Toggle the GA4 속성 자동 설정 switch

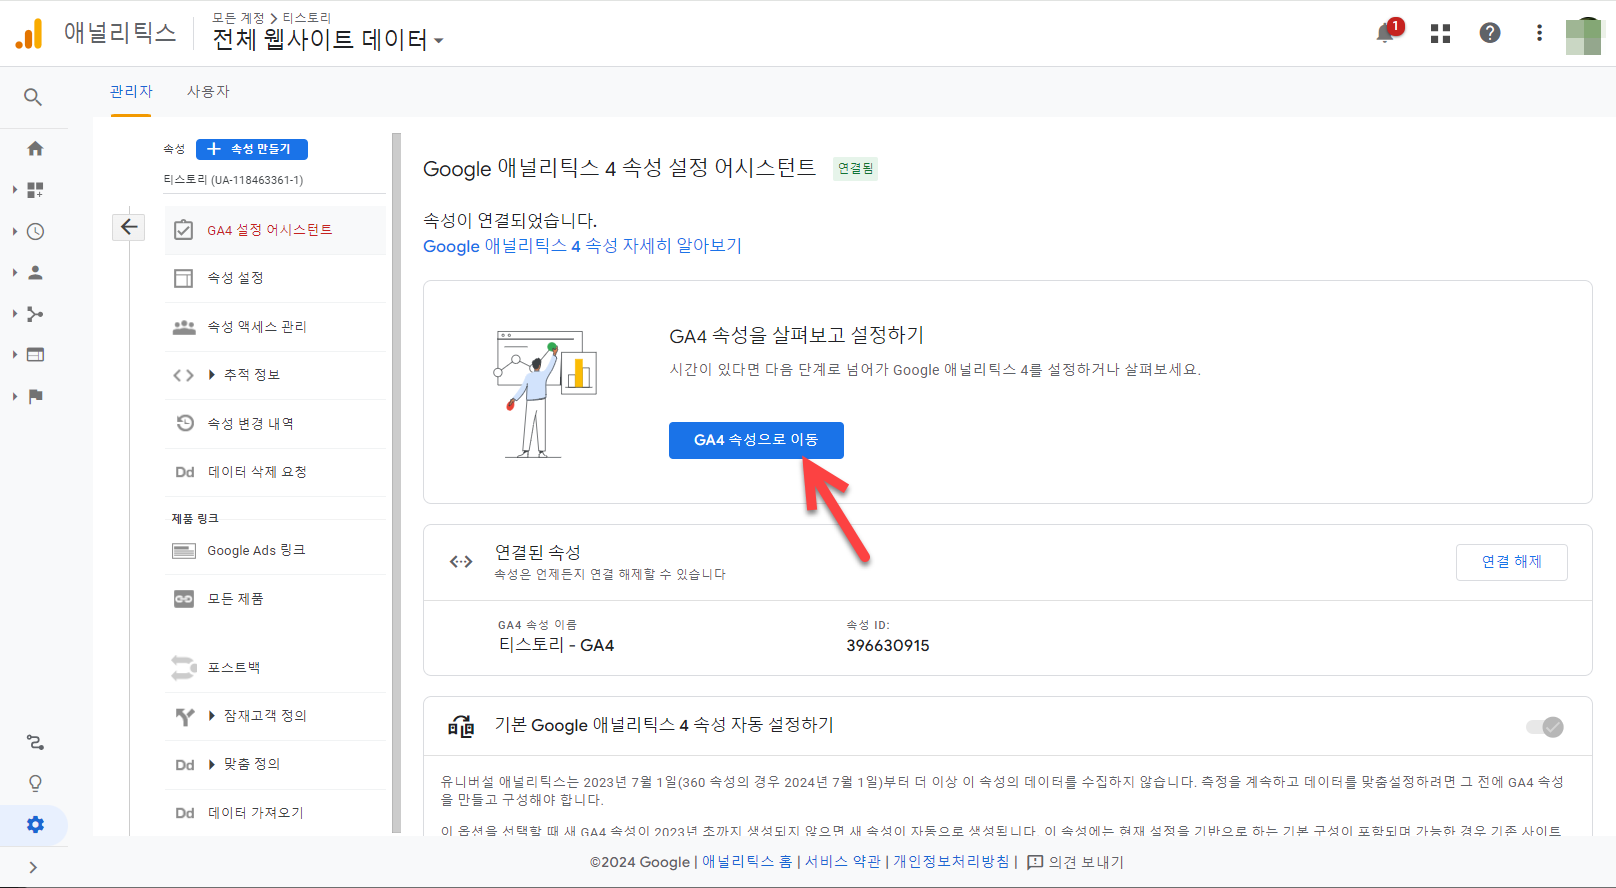[x=1545, y=727]
